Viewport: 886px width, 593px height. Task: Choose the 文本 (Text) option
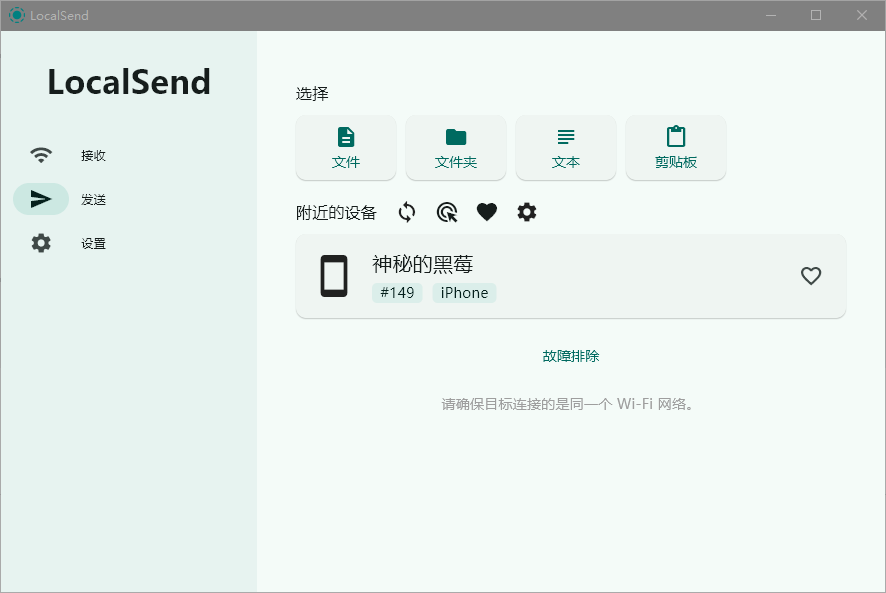click(x=566, y=148)
